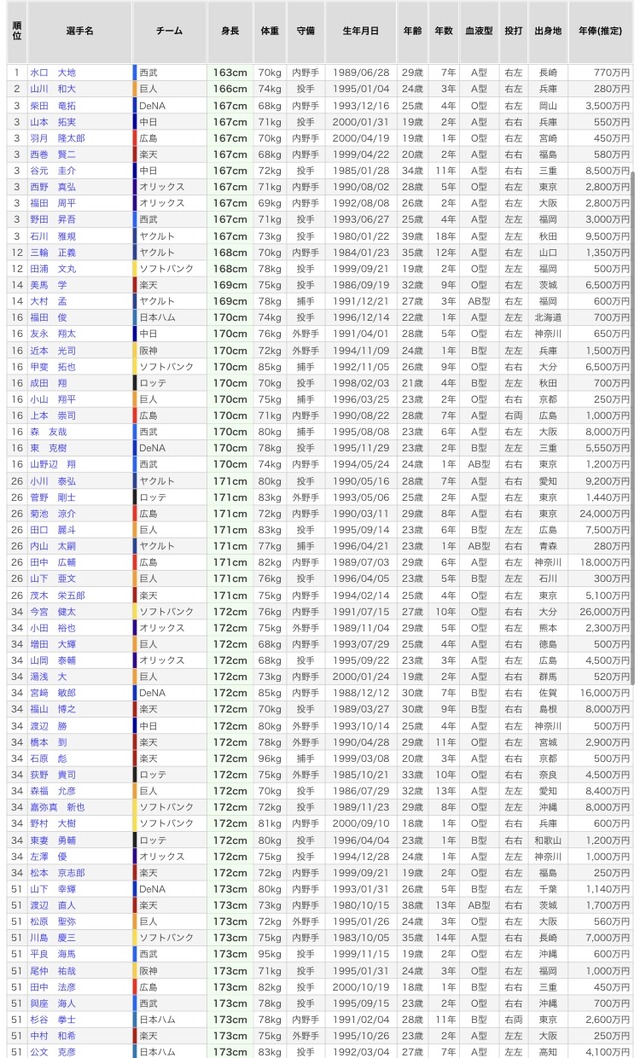Viewport: 640px width, 1058px height.
Task: Open player link 美馬 学
Action: [49, 285]
